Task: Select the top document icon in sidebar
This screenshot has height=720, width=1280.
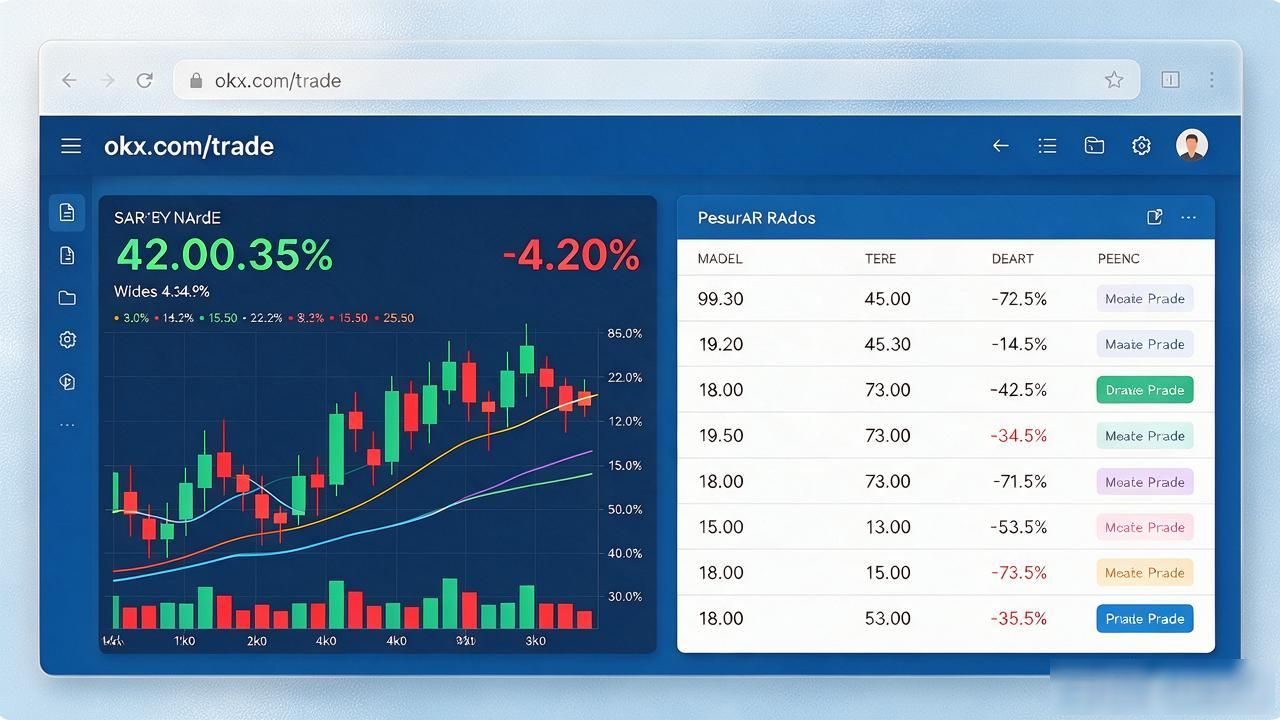Action: (x=67, y=212)
